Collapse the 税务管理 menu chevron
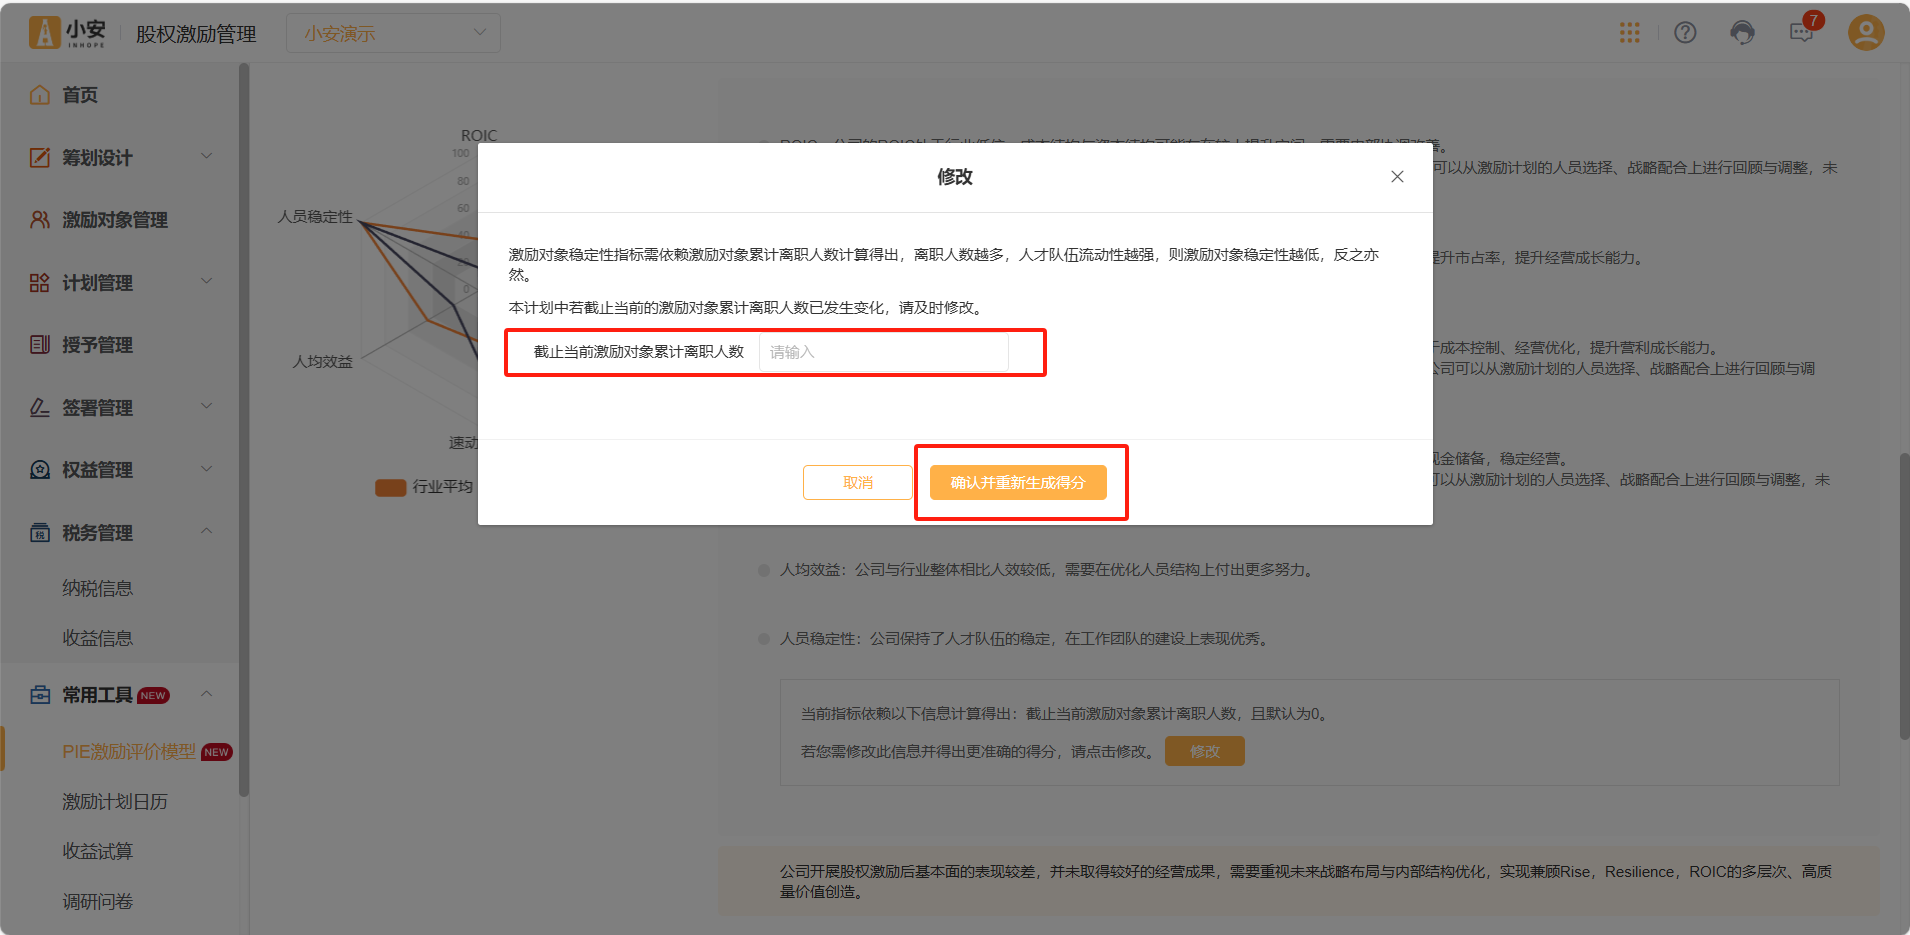Screen dimensions: 1910x935 [x=207, y=531]
